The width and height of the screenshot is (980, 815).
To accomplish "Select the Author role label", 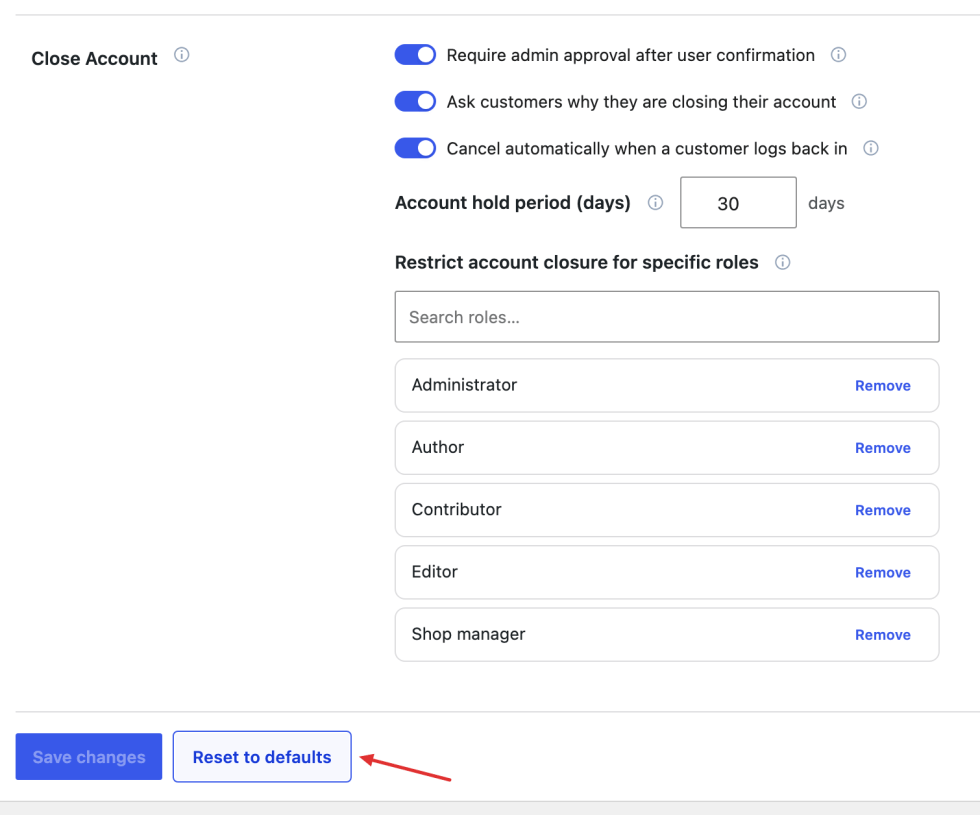I will [x=438, y=448].
